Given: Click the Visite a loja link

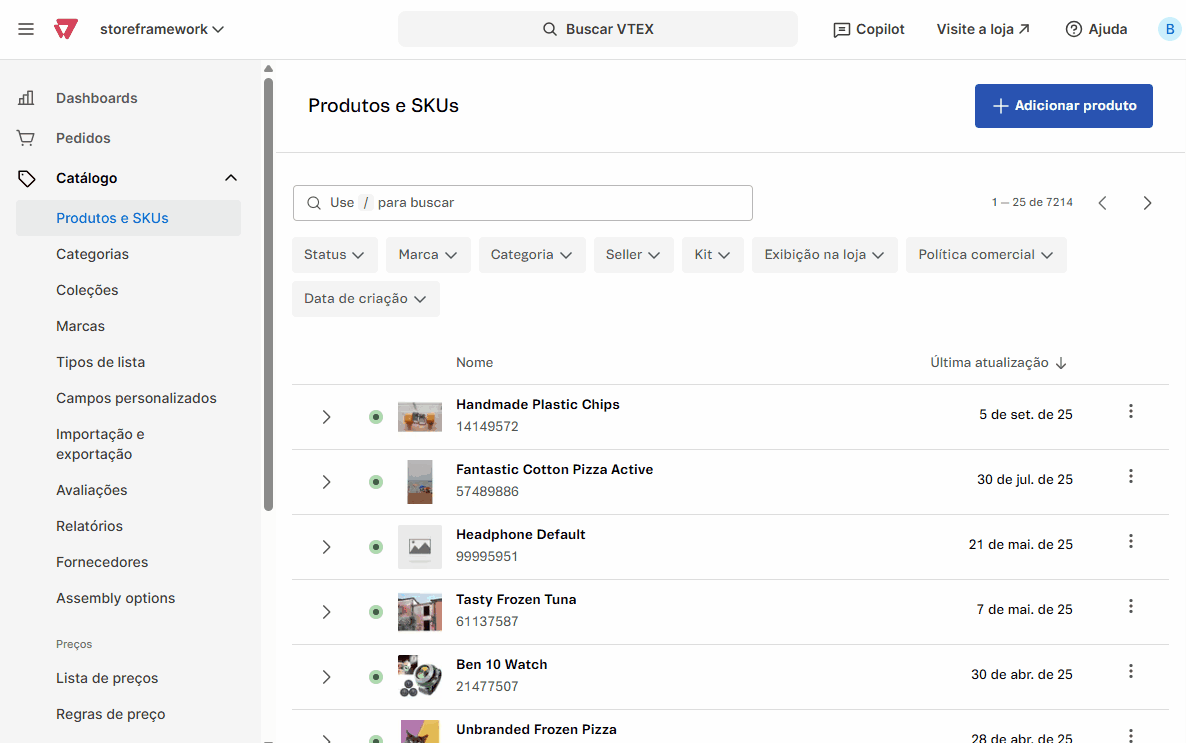Looking at the screenshot, I should pyautogui.click(x=982, y=29).
